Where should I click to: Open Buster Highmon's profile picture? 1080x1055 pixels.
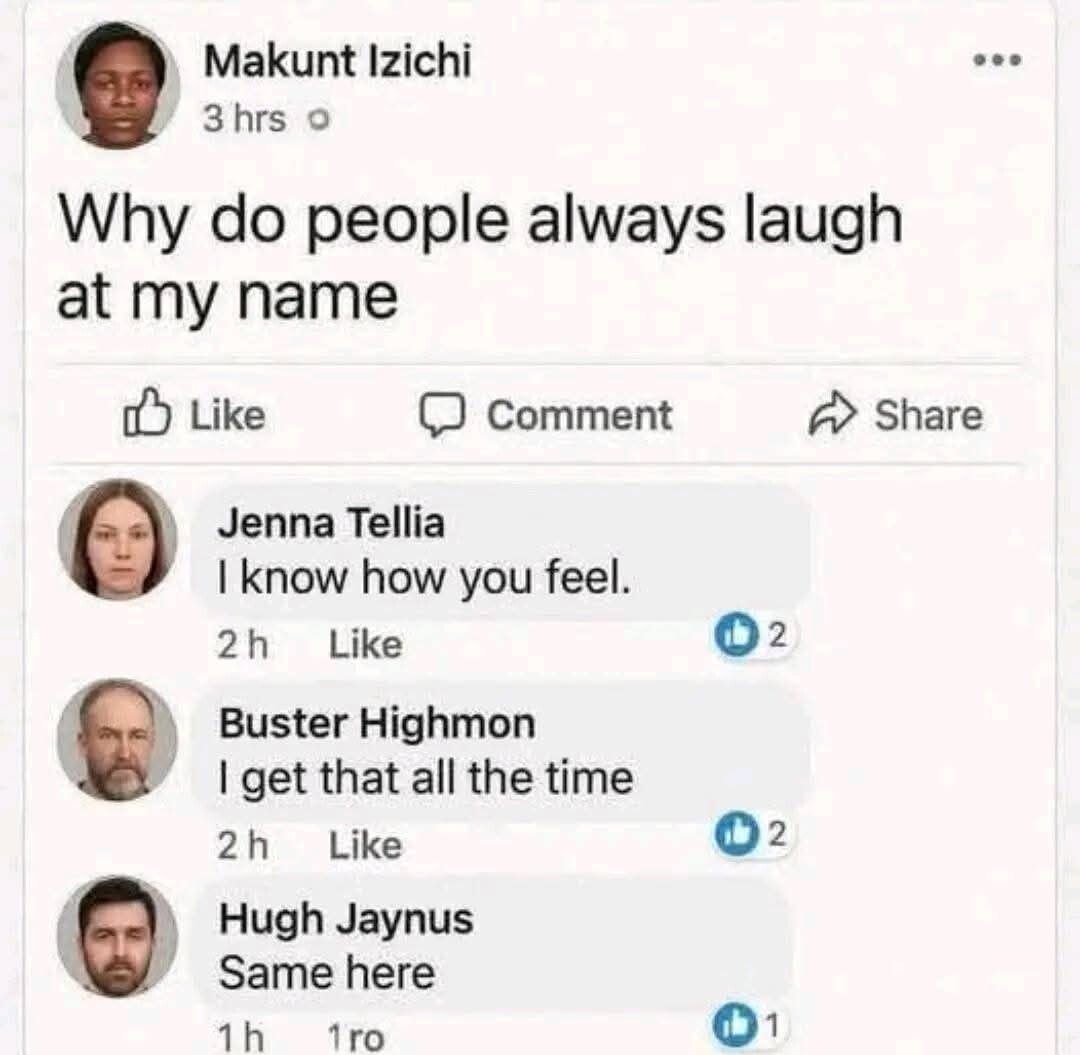pyautogui.click(x=117, y=739)
